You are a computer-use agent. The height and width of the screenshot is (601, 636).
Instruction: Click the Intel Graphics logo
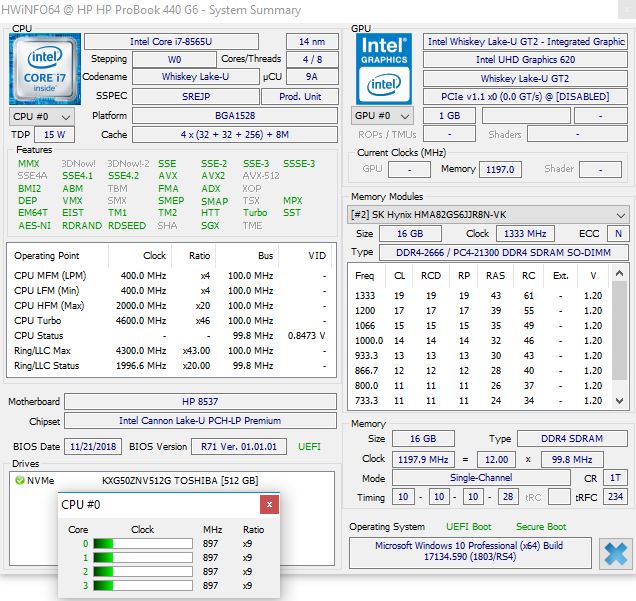(x=385, y=68)
